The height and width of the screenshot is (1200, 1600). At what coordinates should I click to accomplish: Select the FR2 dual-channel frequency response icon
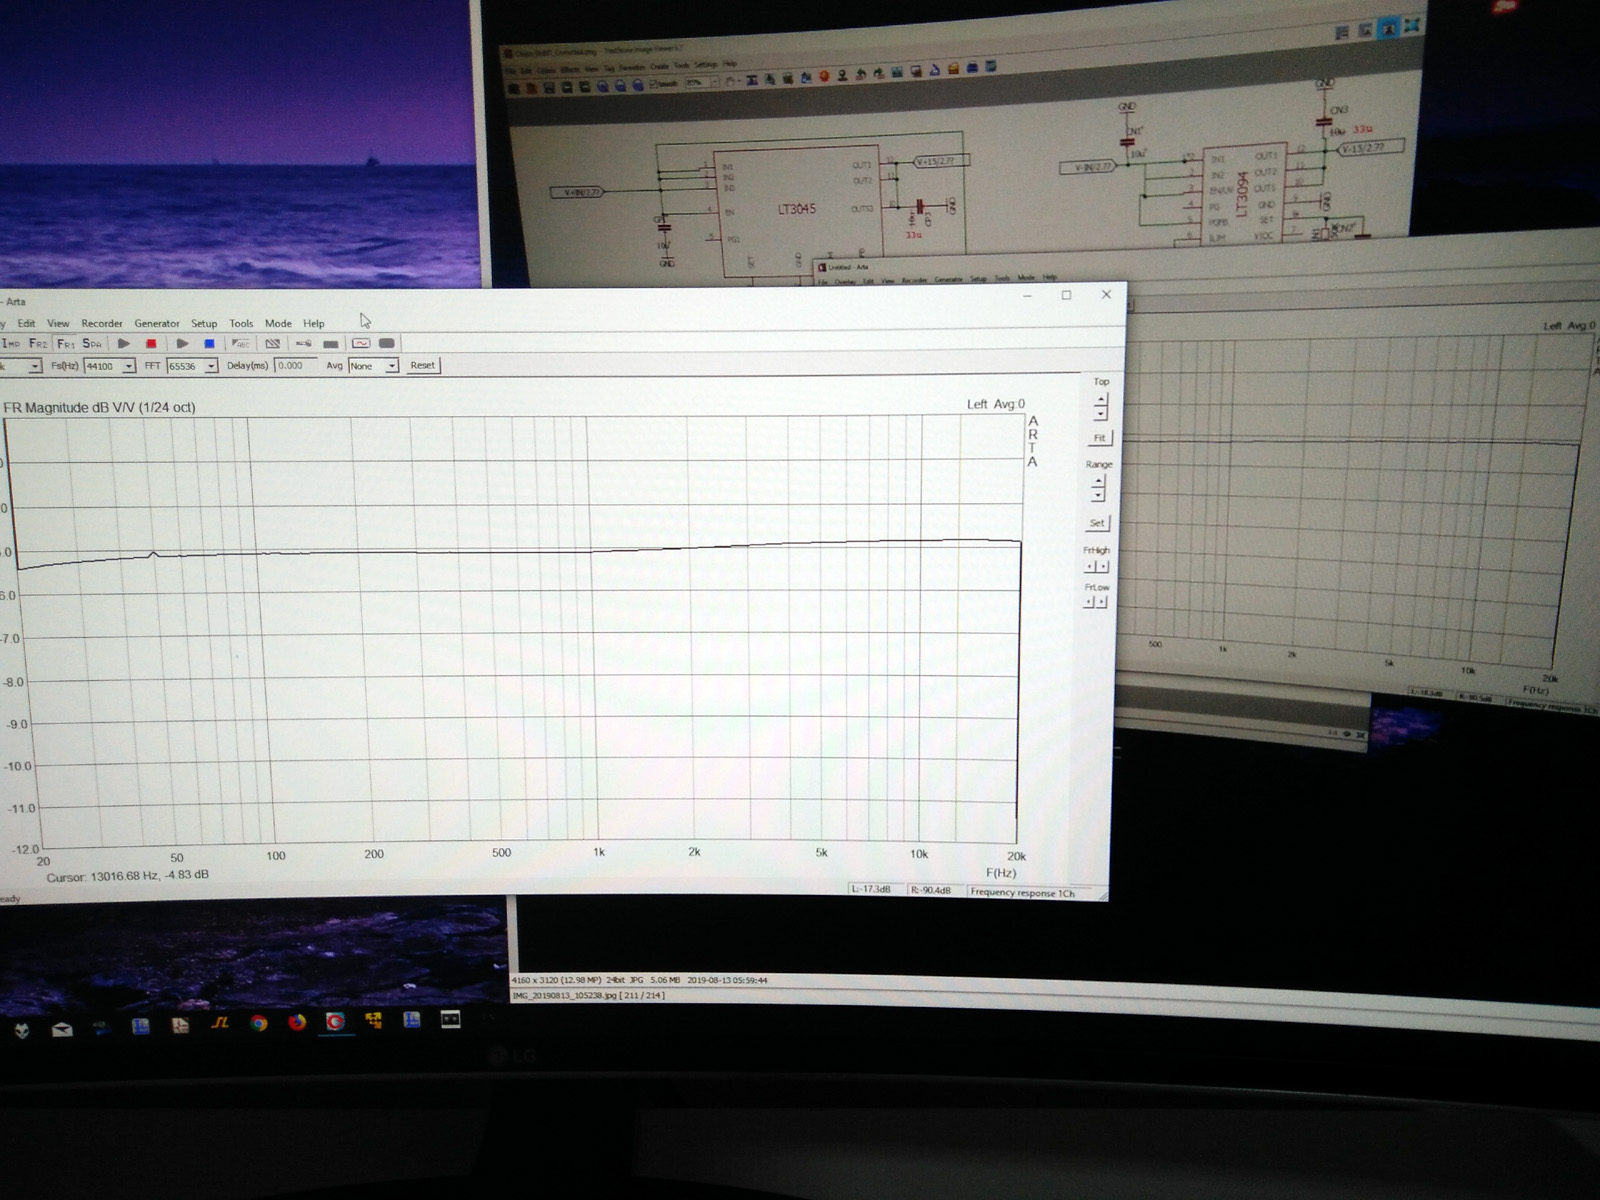tap(38, 343)
